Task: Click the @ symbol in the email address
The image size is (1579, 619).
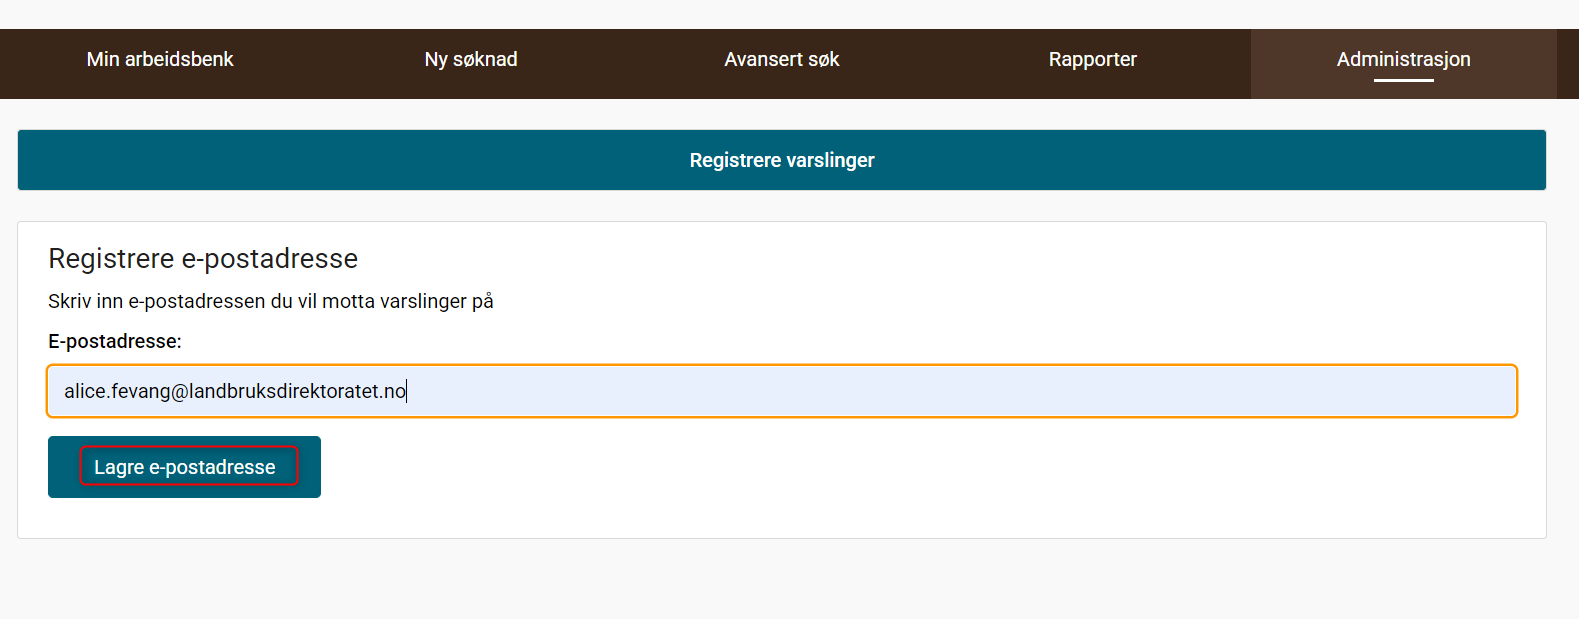Action: tap(180, 392)
